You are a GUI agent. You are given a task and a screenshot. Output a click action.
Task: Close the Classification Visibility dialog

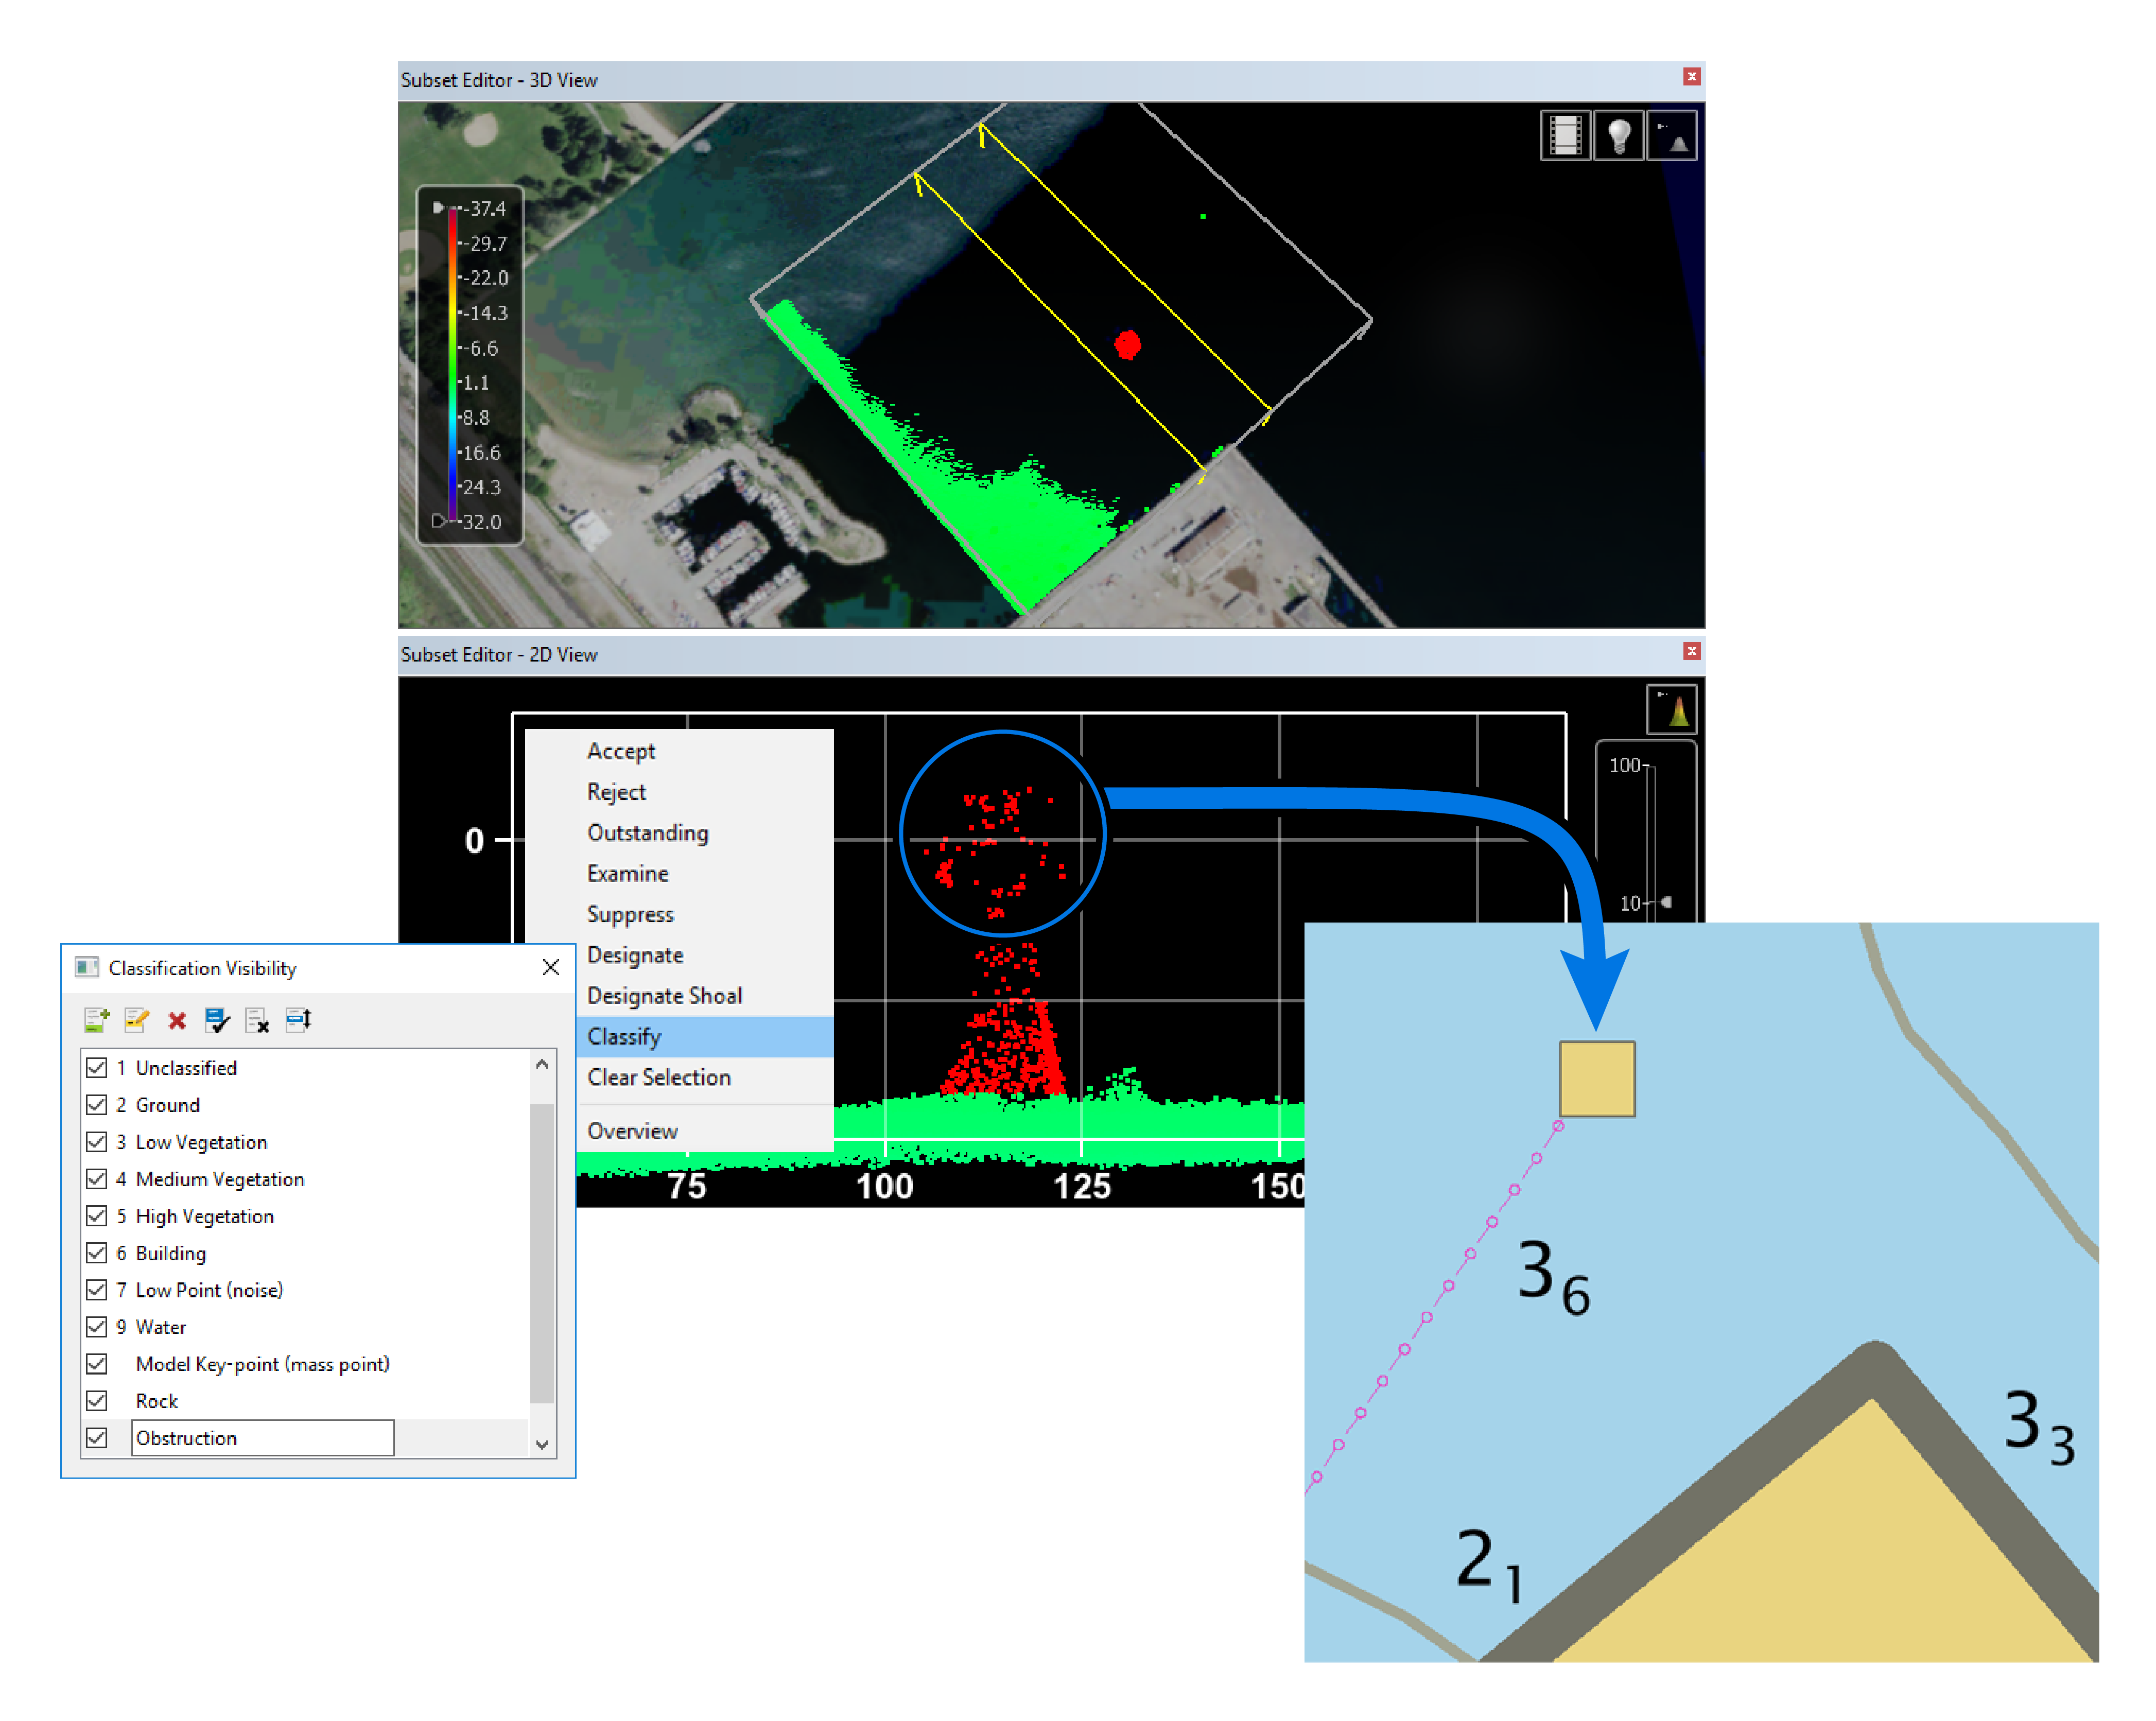click(x=550, y=967)
